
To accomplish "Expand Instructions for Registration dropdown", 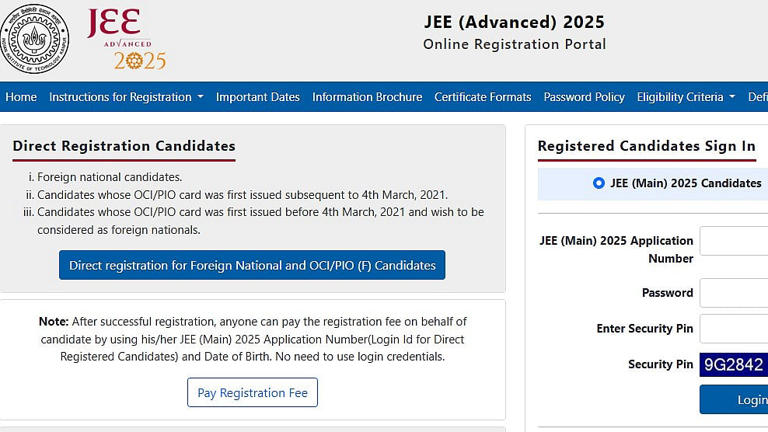I will click(126, 97).
